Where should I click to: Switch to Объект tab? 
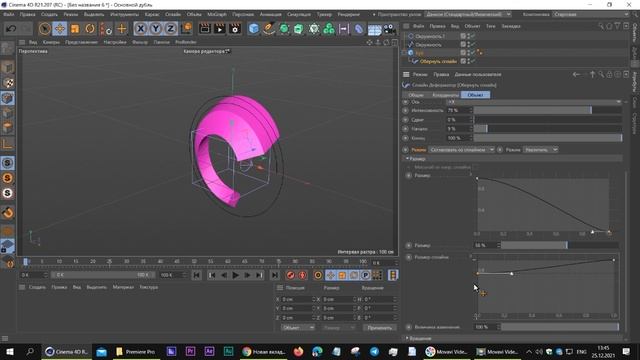[x=476, y=95]
